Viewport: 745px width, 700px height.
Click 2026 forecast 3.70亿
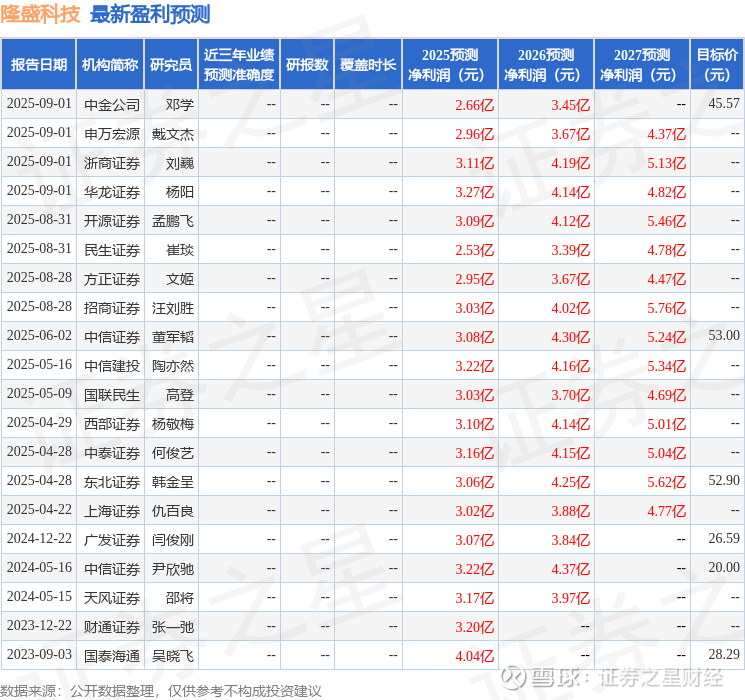point(571,395)
